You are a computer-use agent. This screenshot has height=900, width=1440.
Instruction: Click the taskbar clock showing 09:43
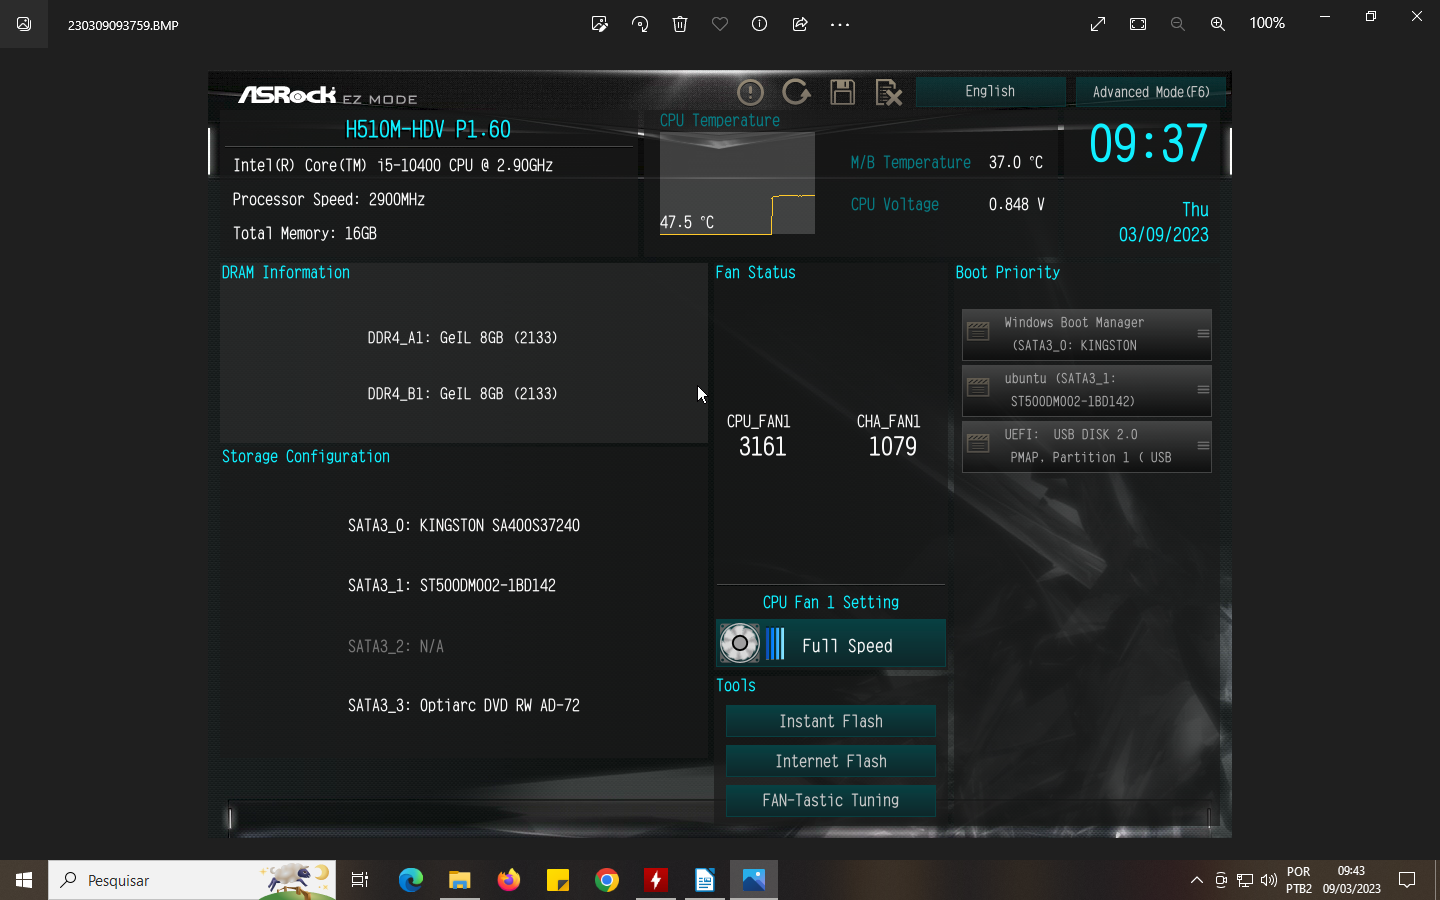point(1352,880)
